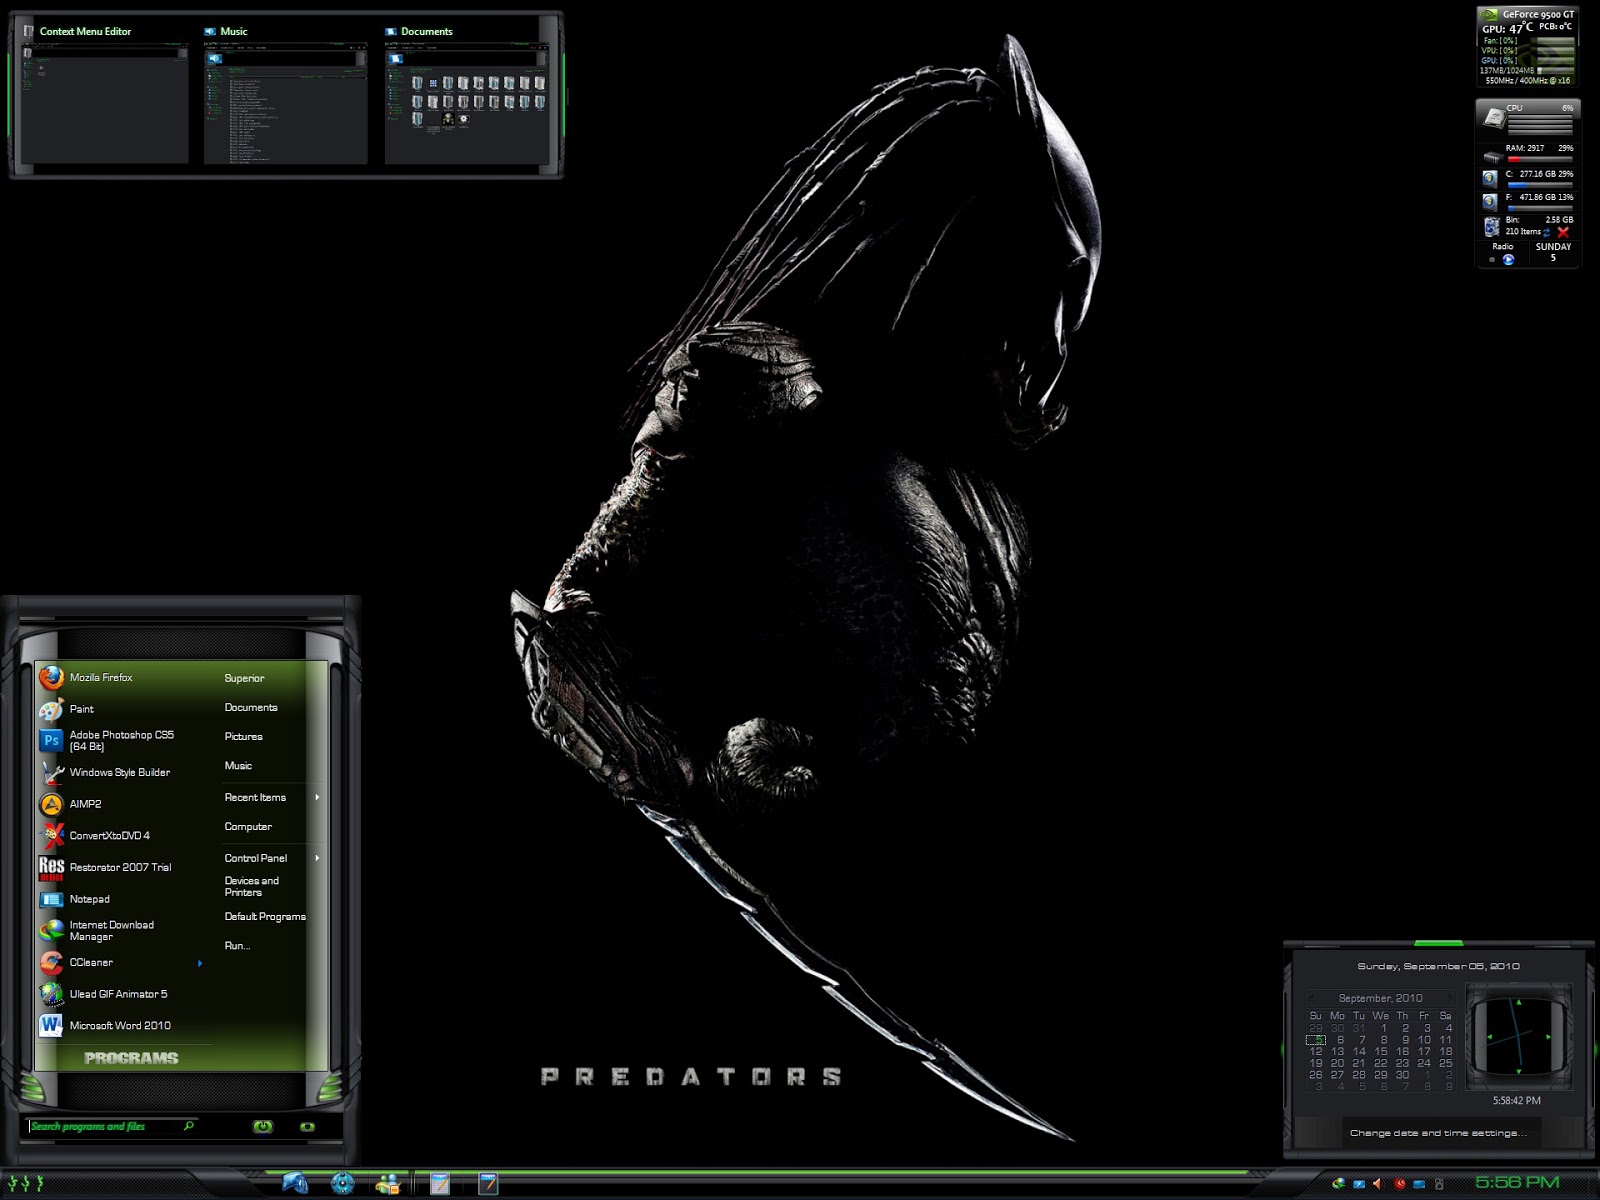Expand the Control Panel submenu arrow
The image size is (1600, 1200).
pyautogui.click(x=317, y=858)
